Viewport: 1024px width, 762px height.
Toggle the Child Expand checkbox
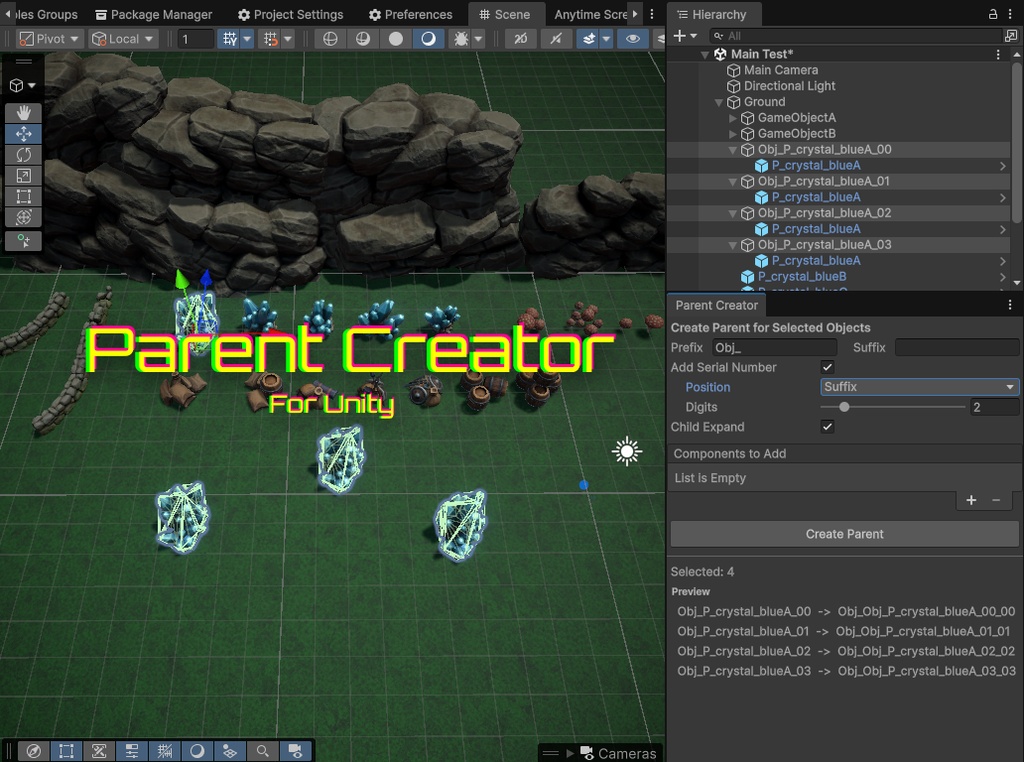click(827, 426)
